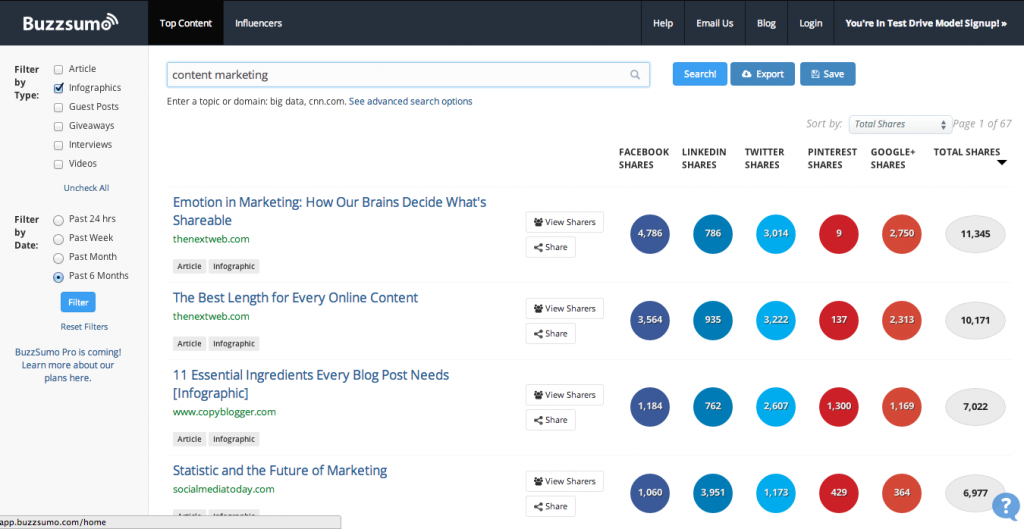This screenshot has height=529, width=1024.
Task: Uncheck the Infographics type filter
Action: pos(58,88)
